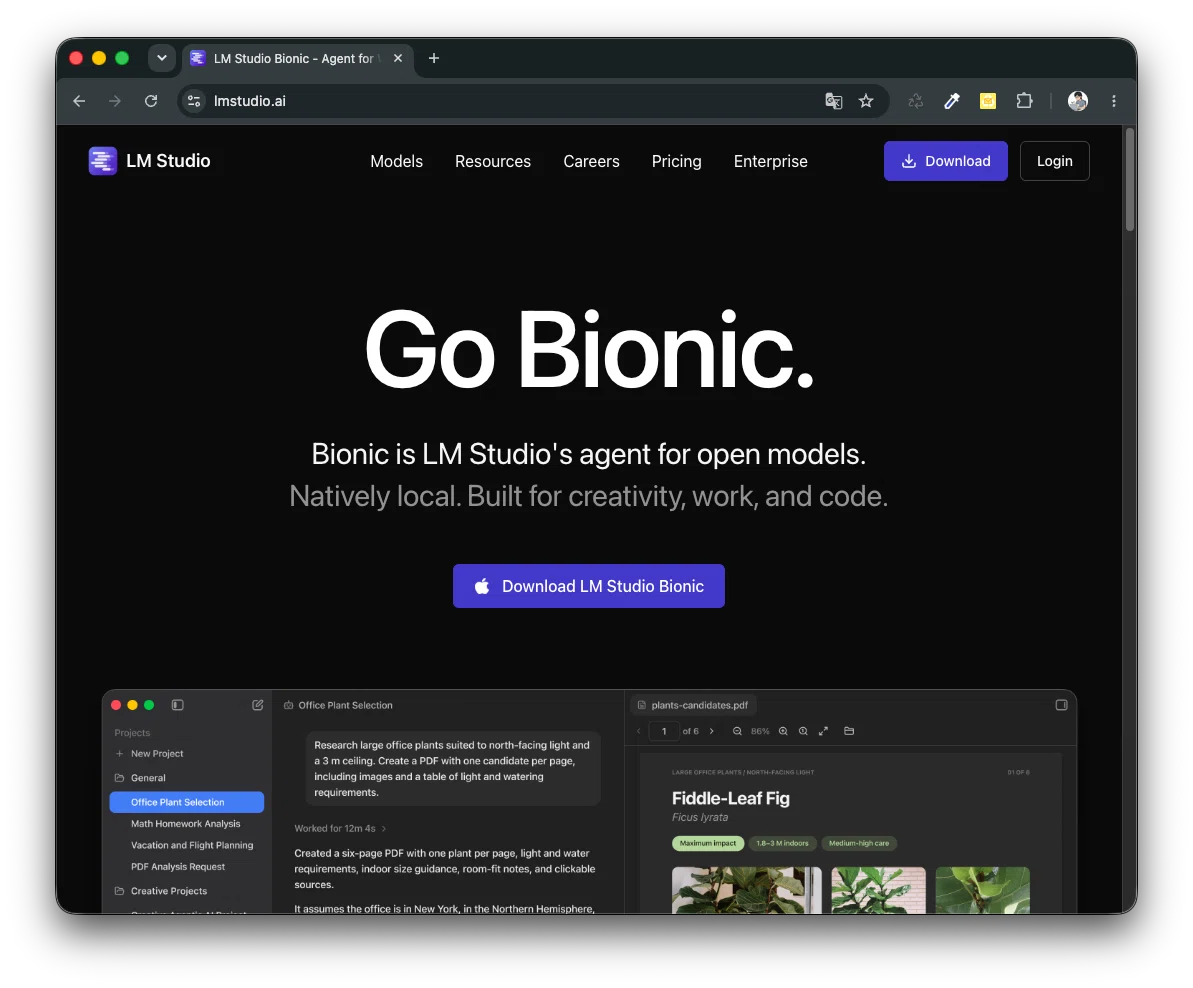Viewport: 1193px width, 988px height.
Task: Expand the Worked for 12m 4s details
Action: point(340,828)
